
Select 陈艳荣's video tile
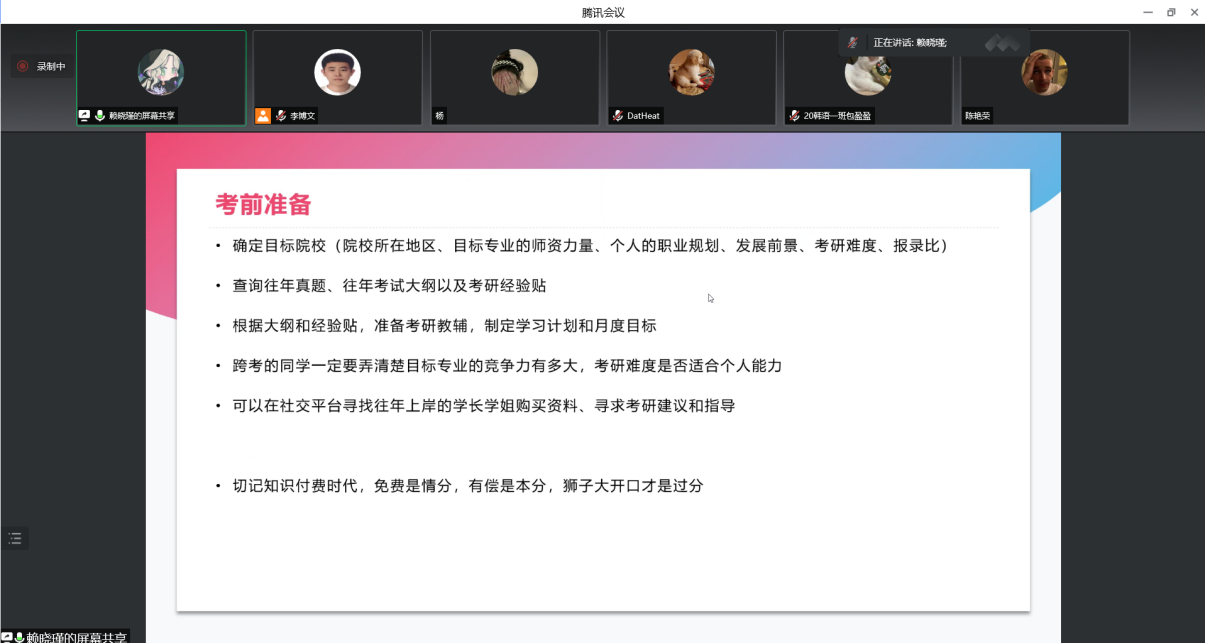click(x=1044, y=78)
